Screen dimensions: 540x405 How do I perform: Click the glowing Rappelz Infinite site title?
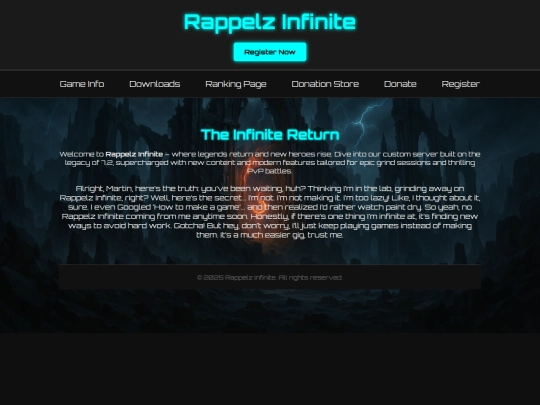(270, 22)
